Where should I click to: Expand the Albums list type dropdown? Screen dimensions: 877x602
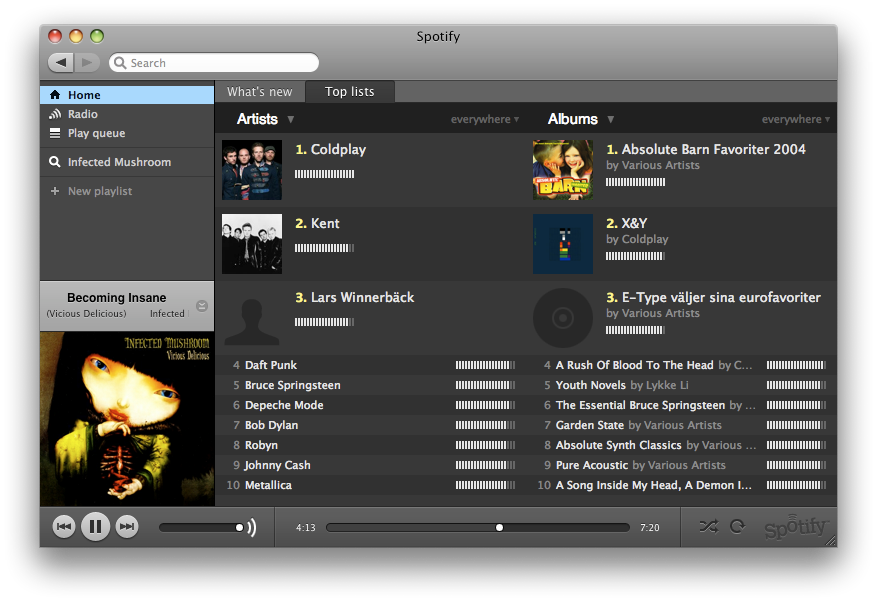[x=611, y=119]
